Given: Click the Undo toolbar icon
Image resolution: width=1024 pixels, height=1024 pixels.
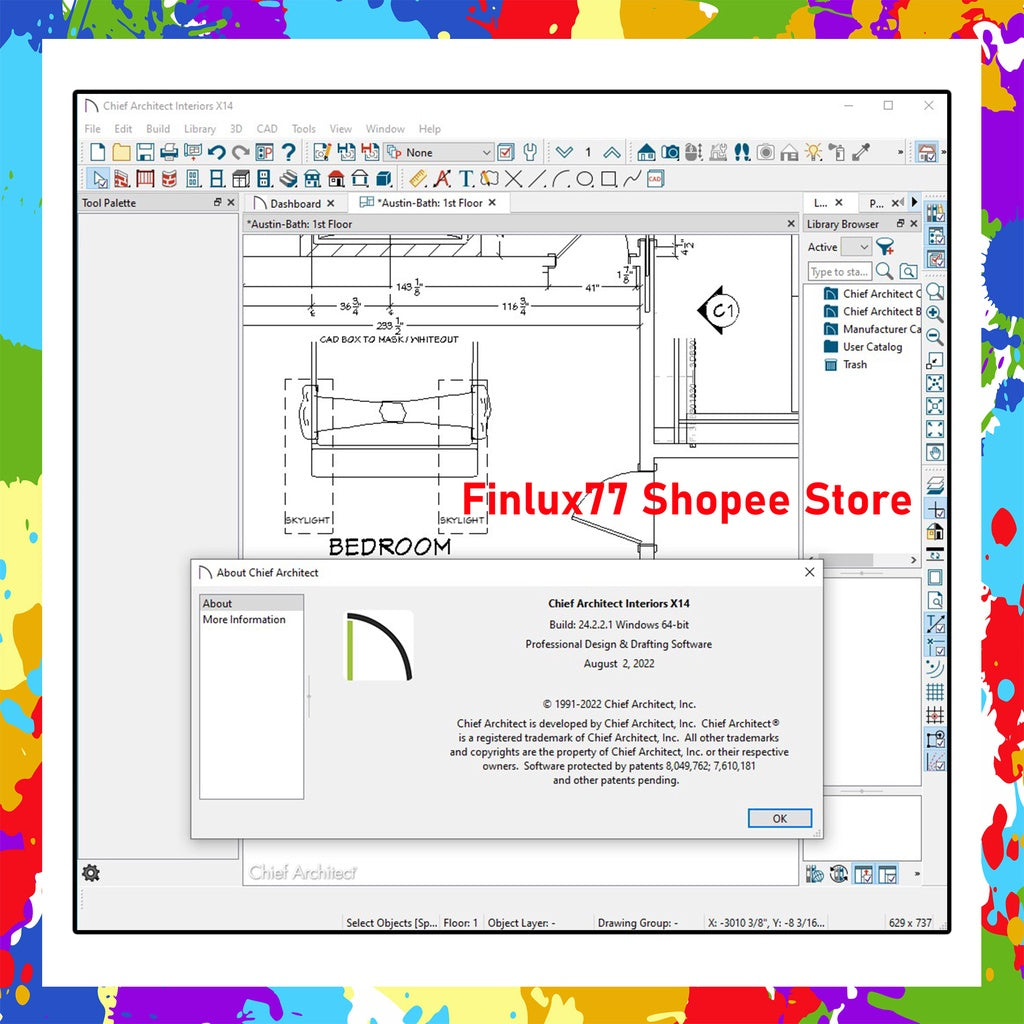Looking at the screenshot, I should pos(215,152).
